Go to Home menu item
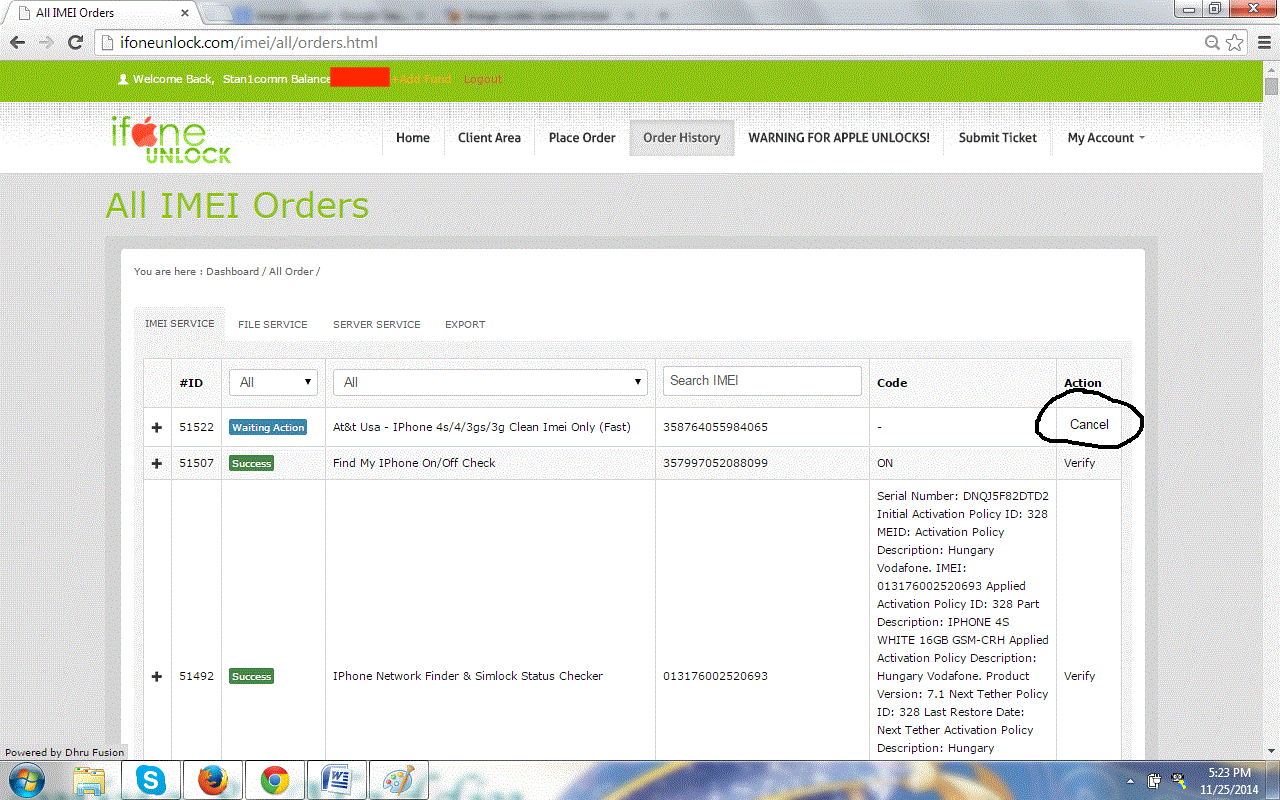Image resolution: width=1280 pixels, height=800 pixels. tap(412, 138)
